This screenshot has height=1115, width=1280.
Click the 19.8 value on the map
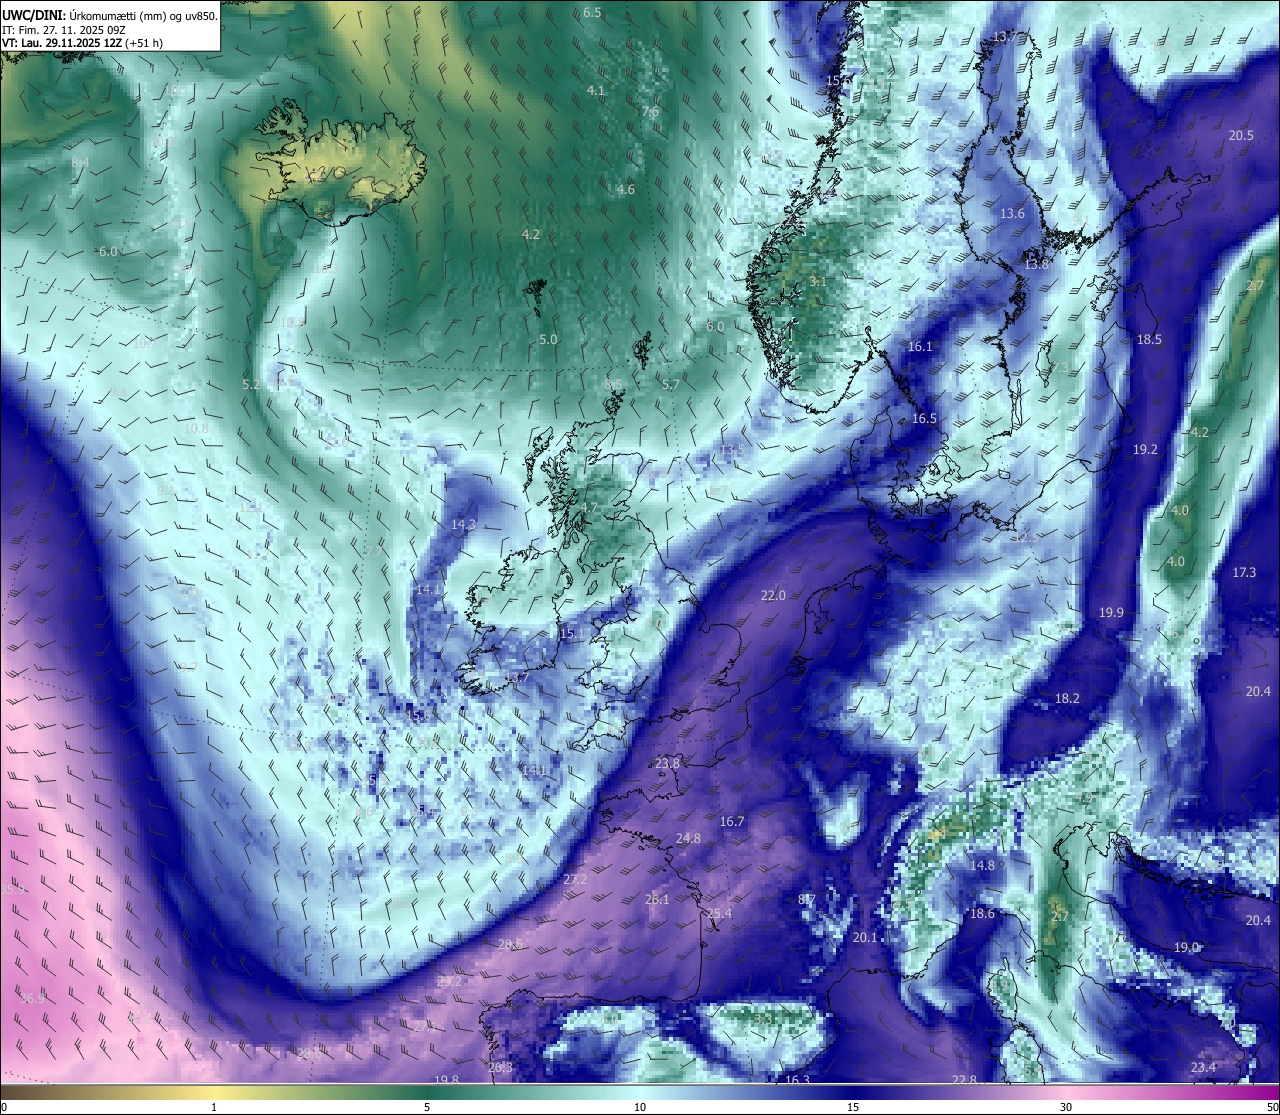click(x=446, y=1080)
